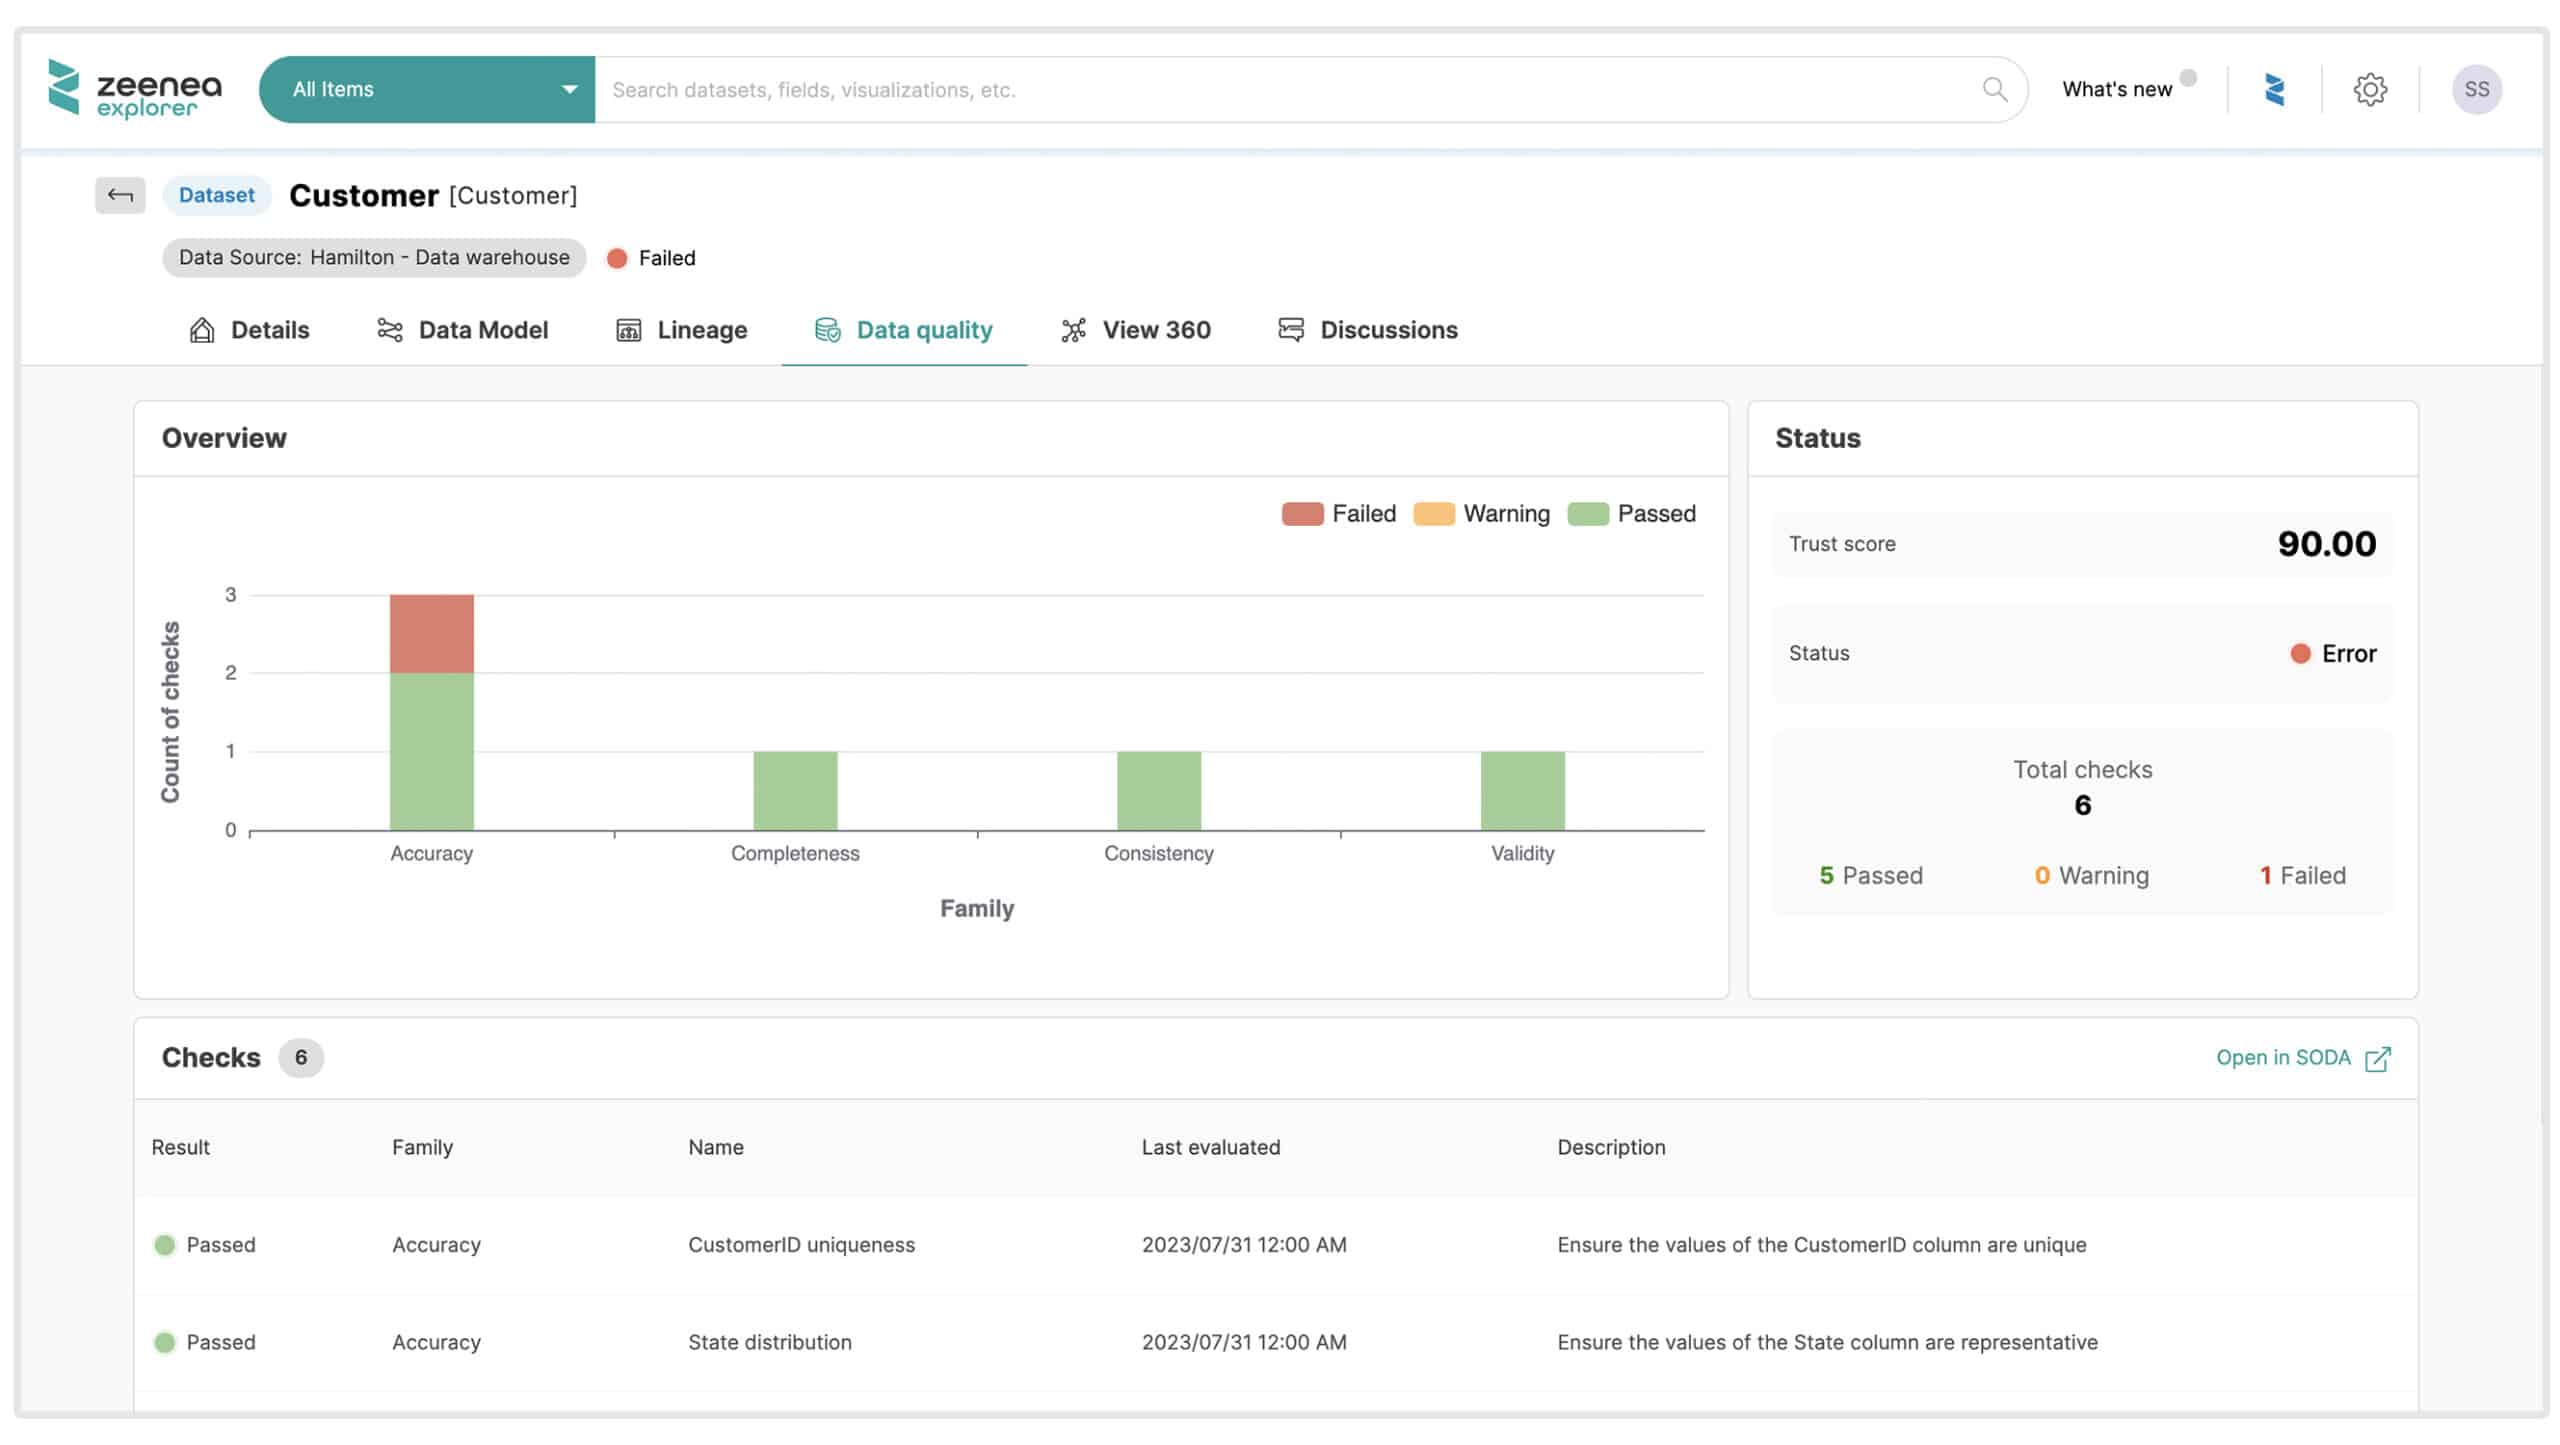This screenshot has width=2560, height=1445.
Task: Click the red failed segment of Accuracy bar
Action: click(432, 634)
